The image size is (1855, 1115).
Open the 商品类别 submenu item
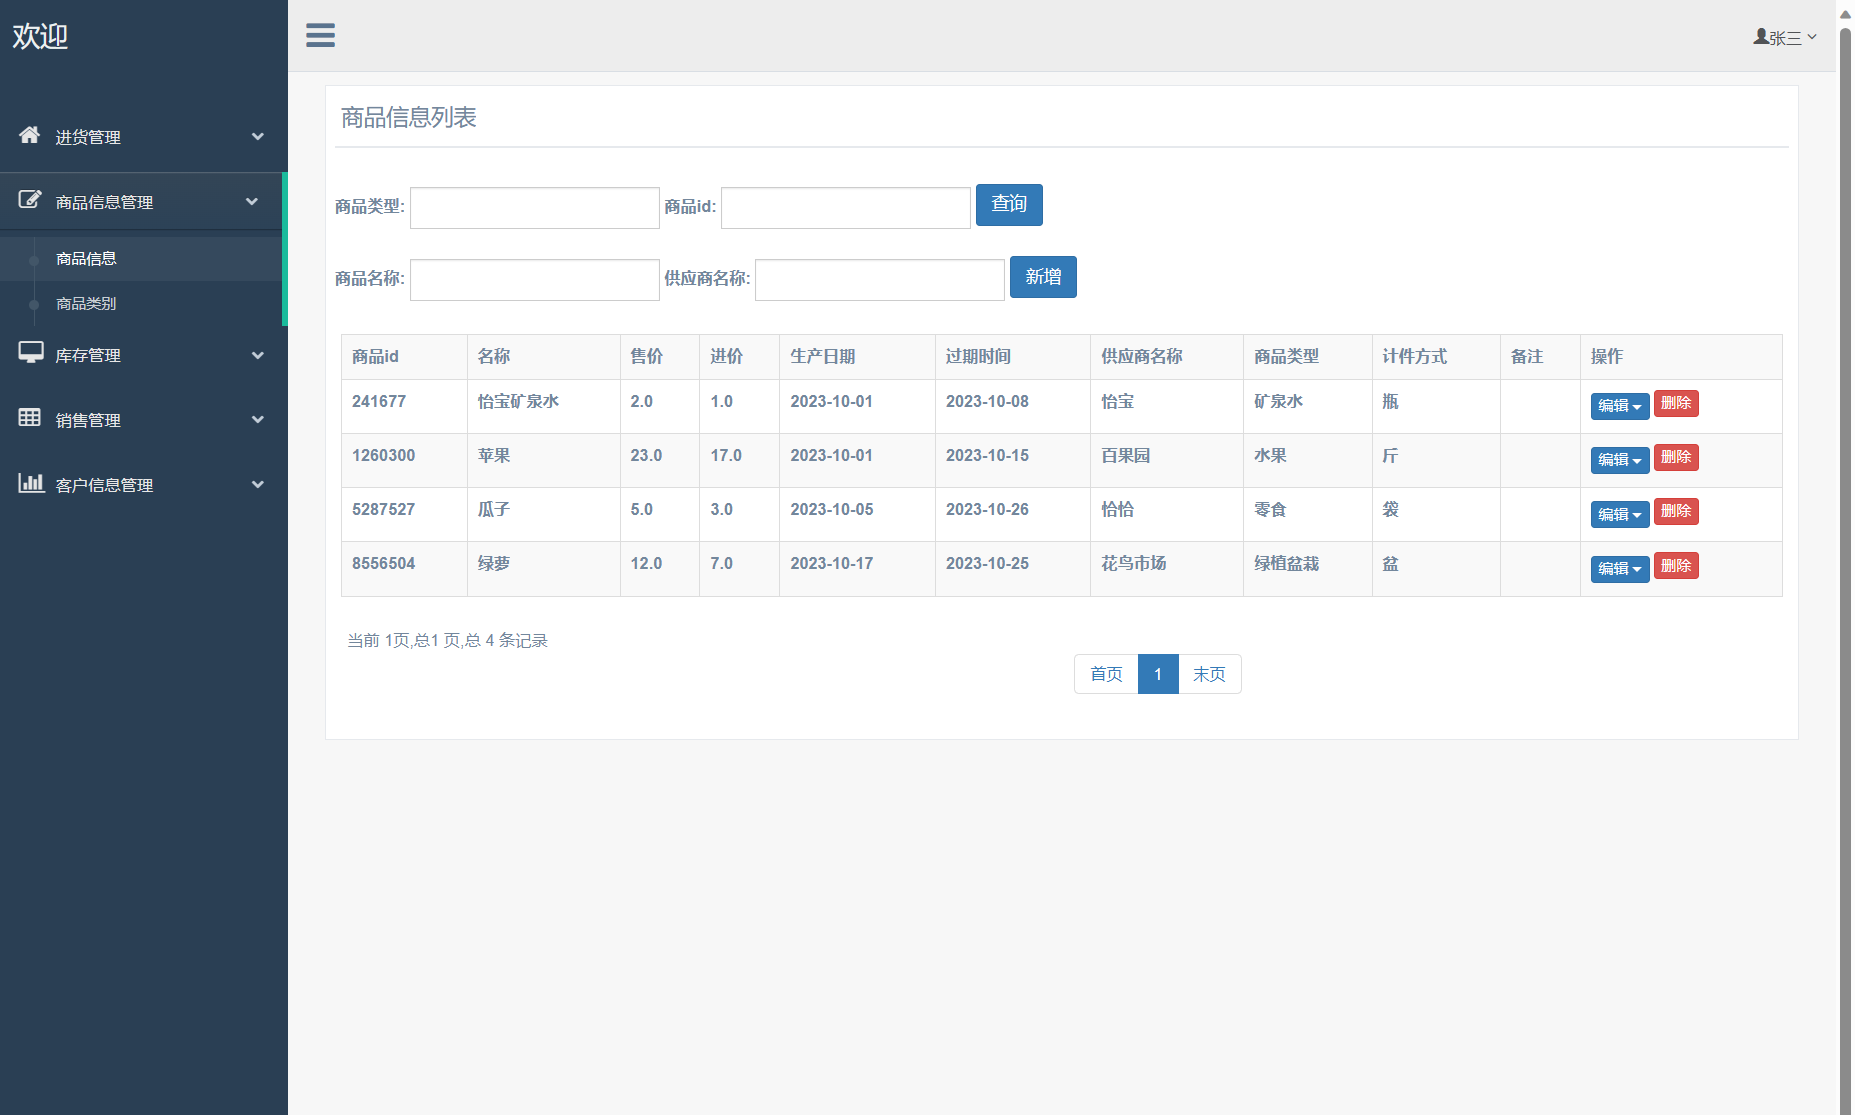coord(86,304)
